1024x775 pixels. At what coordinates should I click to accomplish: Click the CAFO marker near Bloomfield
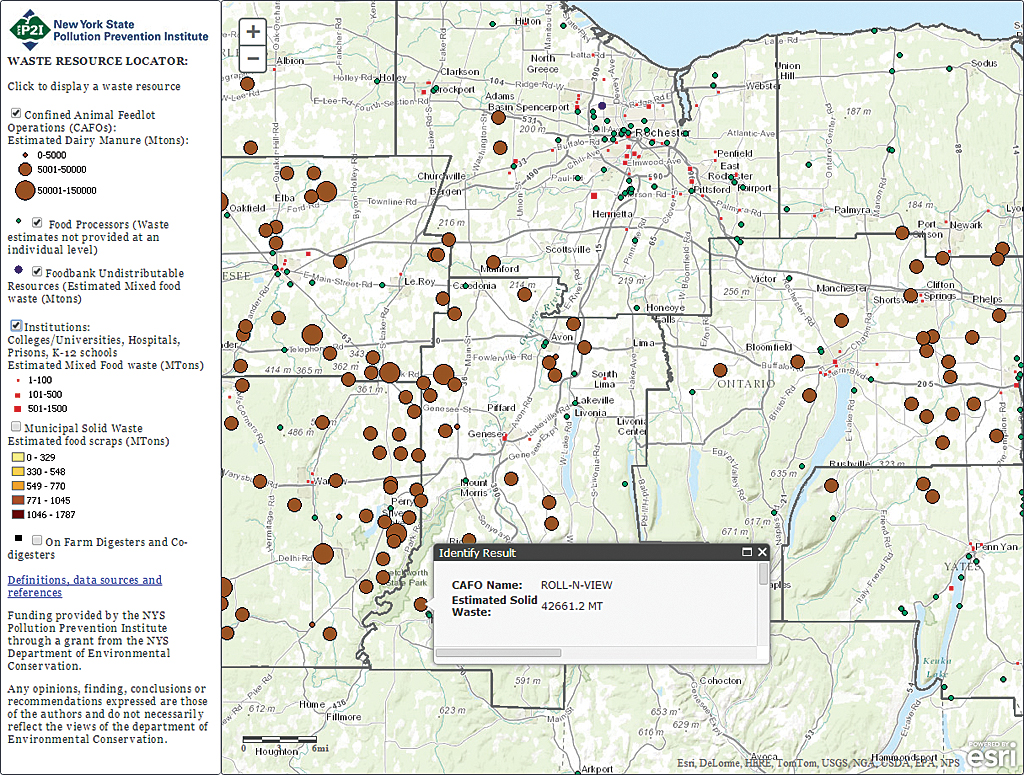[x=797, y=361]
